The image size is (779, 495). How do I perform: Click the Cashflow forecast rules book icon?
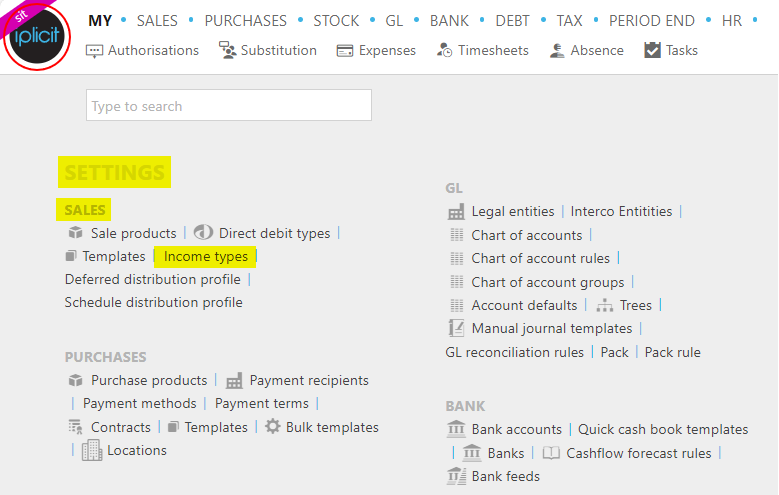click(551, 453)
